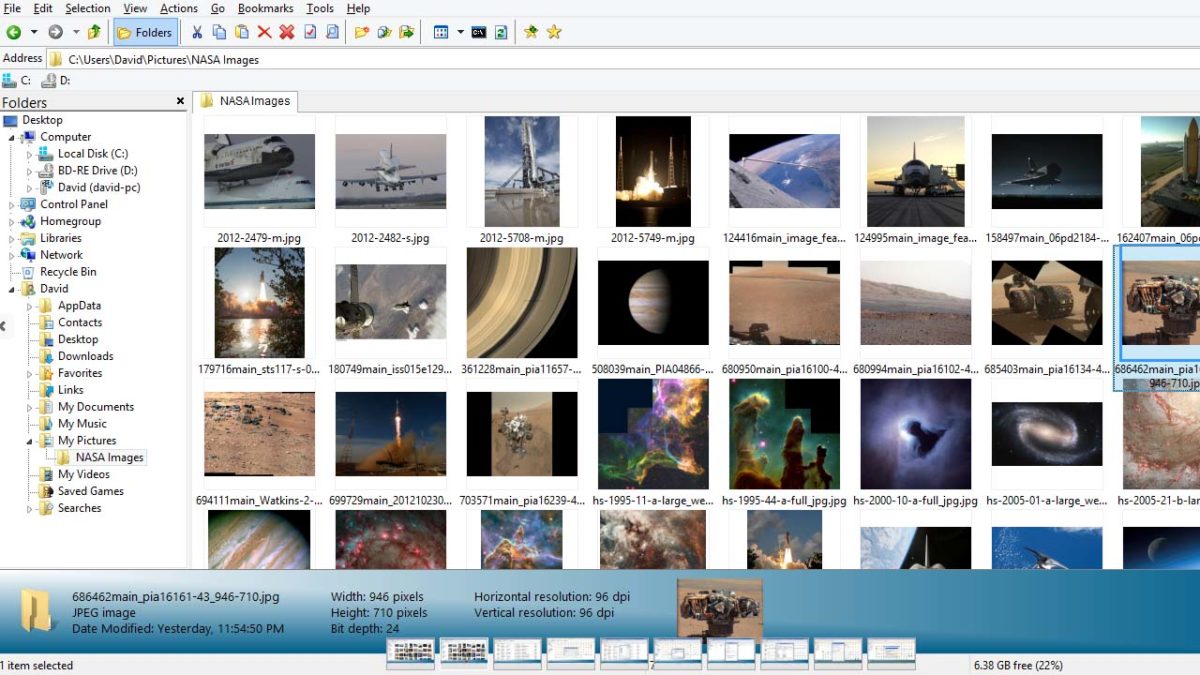Open the Back button history dropdown

[x=34, y=31]
